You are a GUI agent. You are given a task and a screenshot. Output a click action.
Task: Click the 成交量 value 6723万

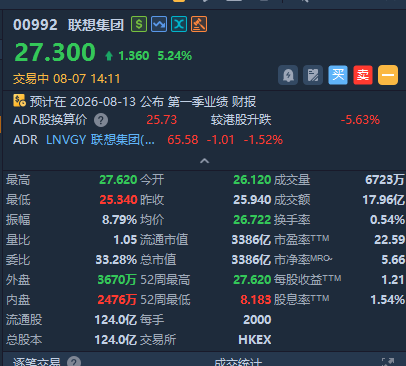(x=385, y=180)
